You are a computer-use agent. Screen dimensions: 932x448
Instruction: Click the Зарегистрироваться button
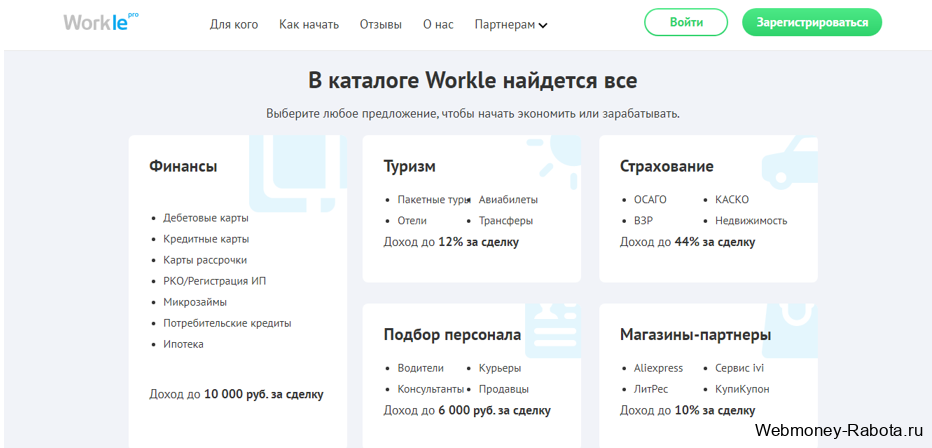[x=812, y=23]
